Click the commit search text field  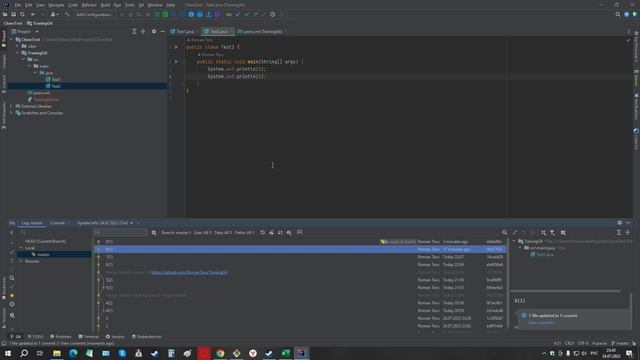tap(120, 232)
